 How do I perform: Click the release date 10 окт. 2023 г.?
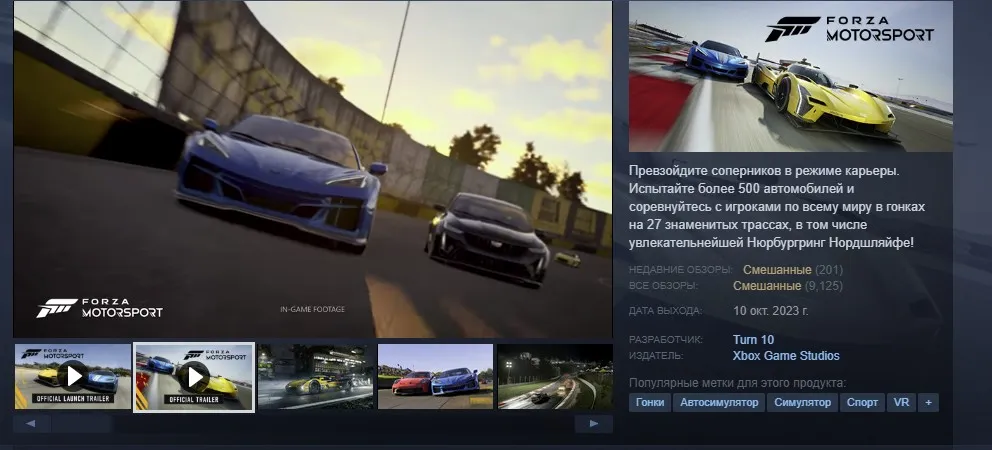tap(771, 311)
